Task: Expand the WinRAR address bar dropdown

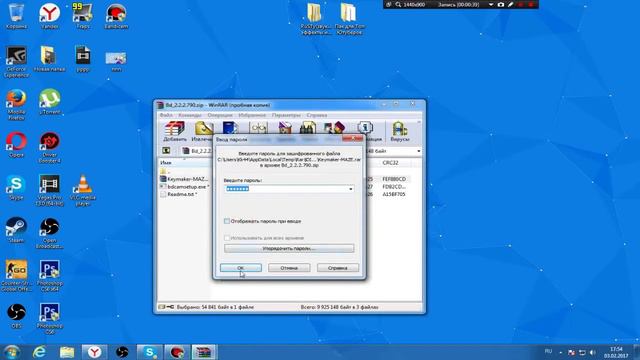Action: [418, 151]
